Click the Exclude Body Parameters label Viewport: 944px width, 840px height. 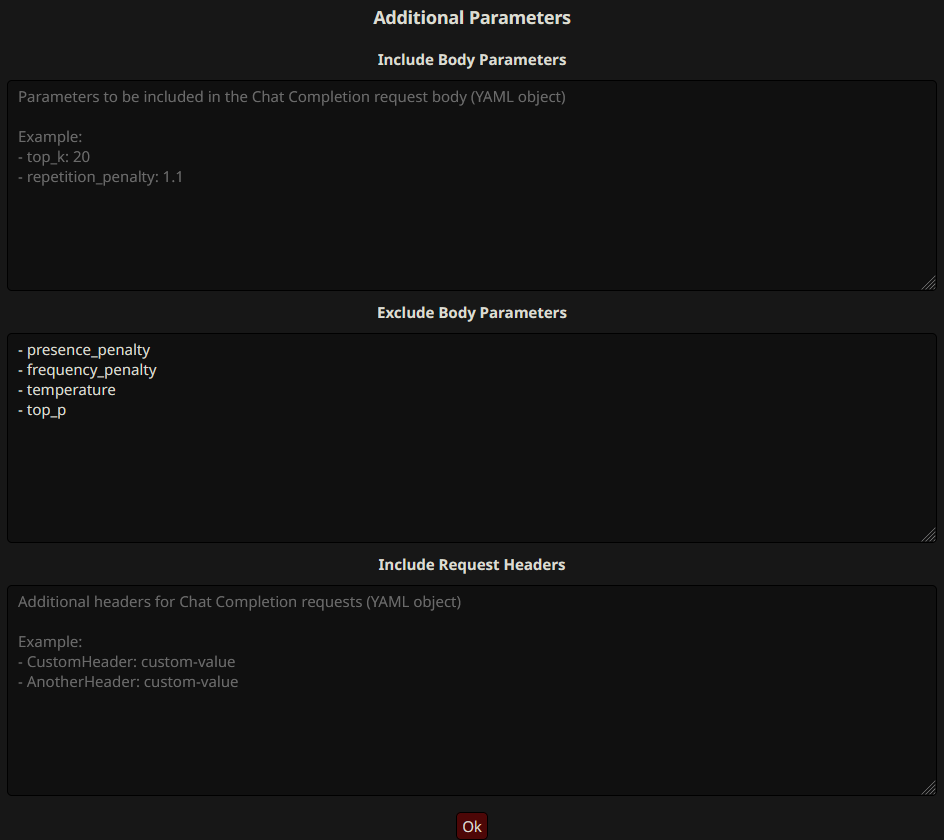pos(472,313)
